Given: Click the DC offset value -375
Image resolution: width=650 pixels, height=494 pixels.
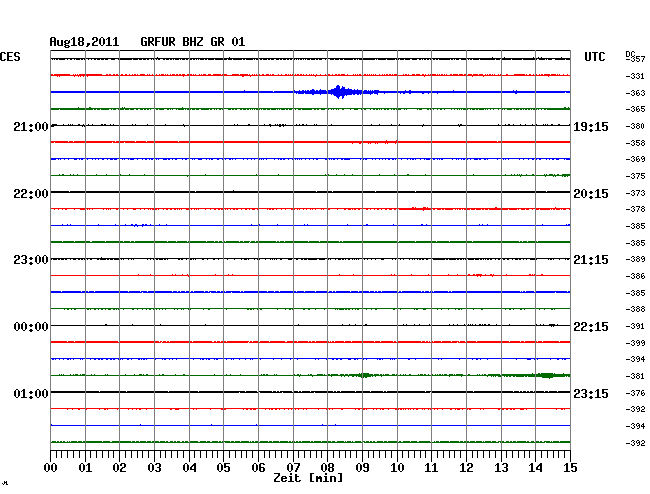Looking at the screenshot, I should (x=635, y=176).
